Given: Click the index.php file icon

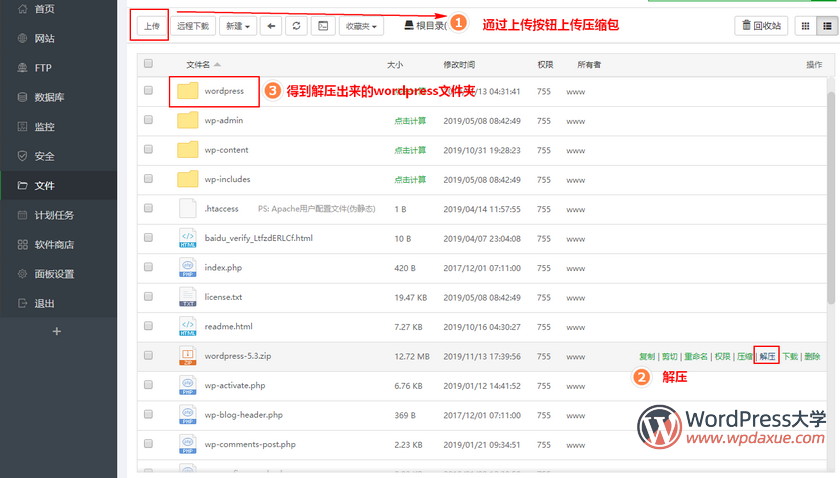Looking at the screenshot, I should 188,267.
